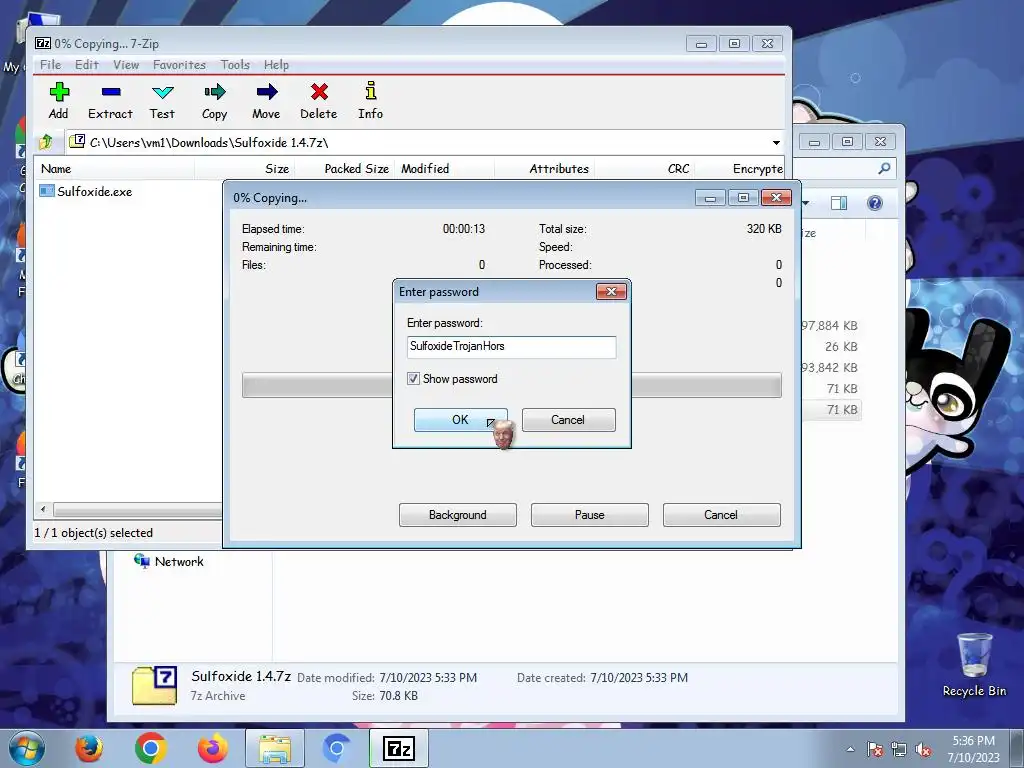Click the Move toolbar icon

click(x=266, y=92)
